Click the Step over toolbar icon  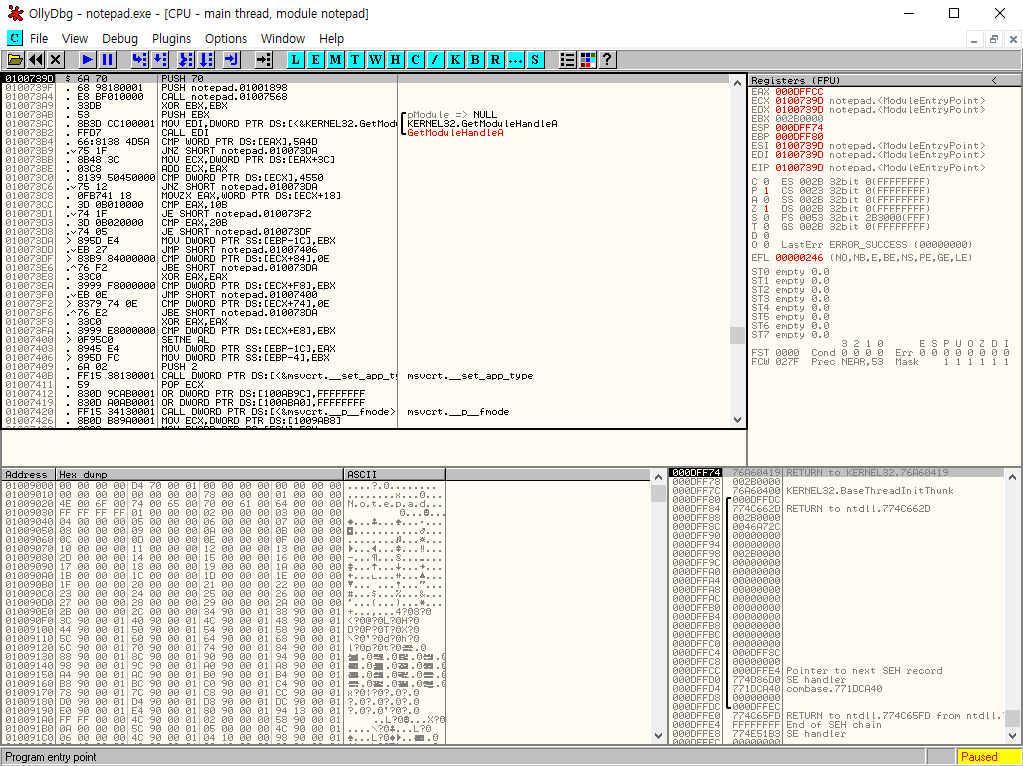(x=159, y=60)
